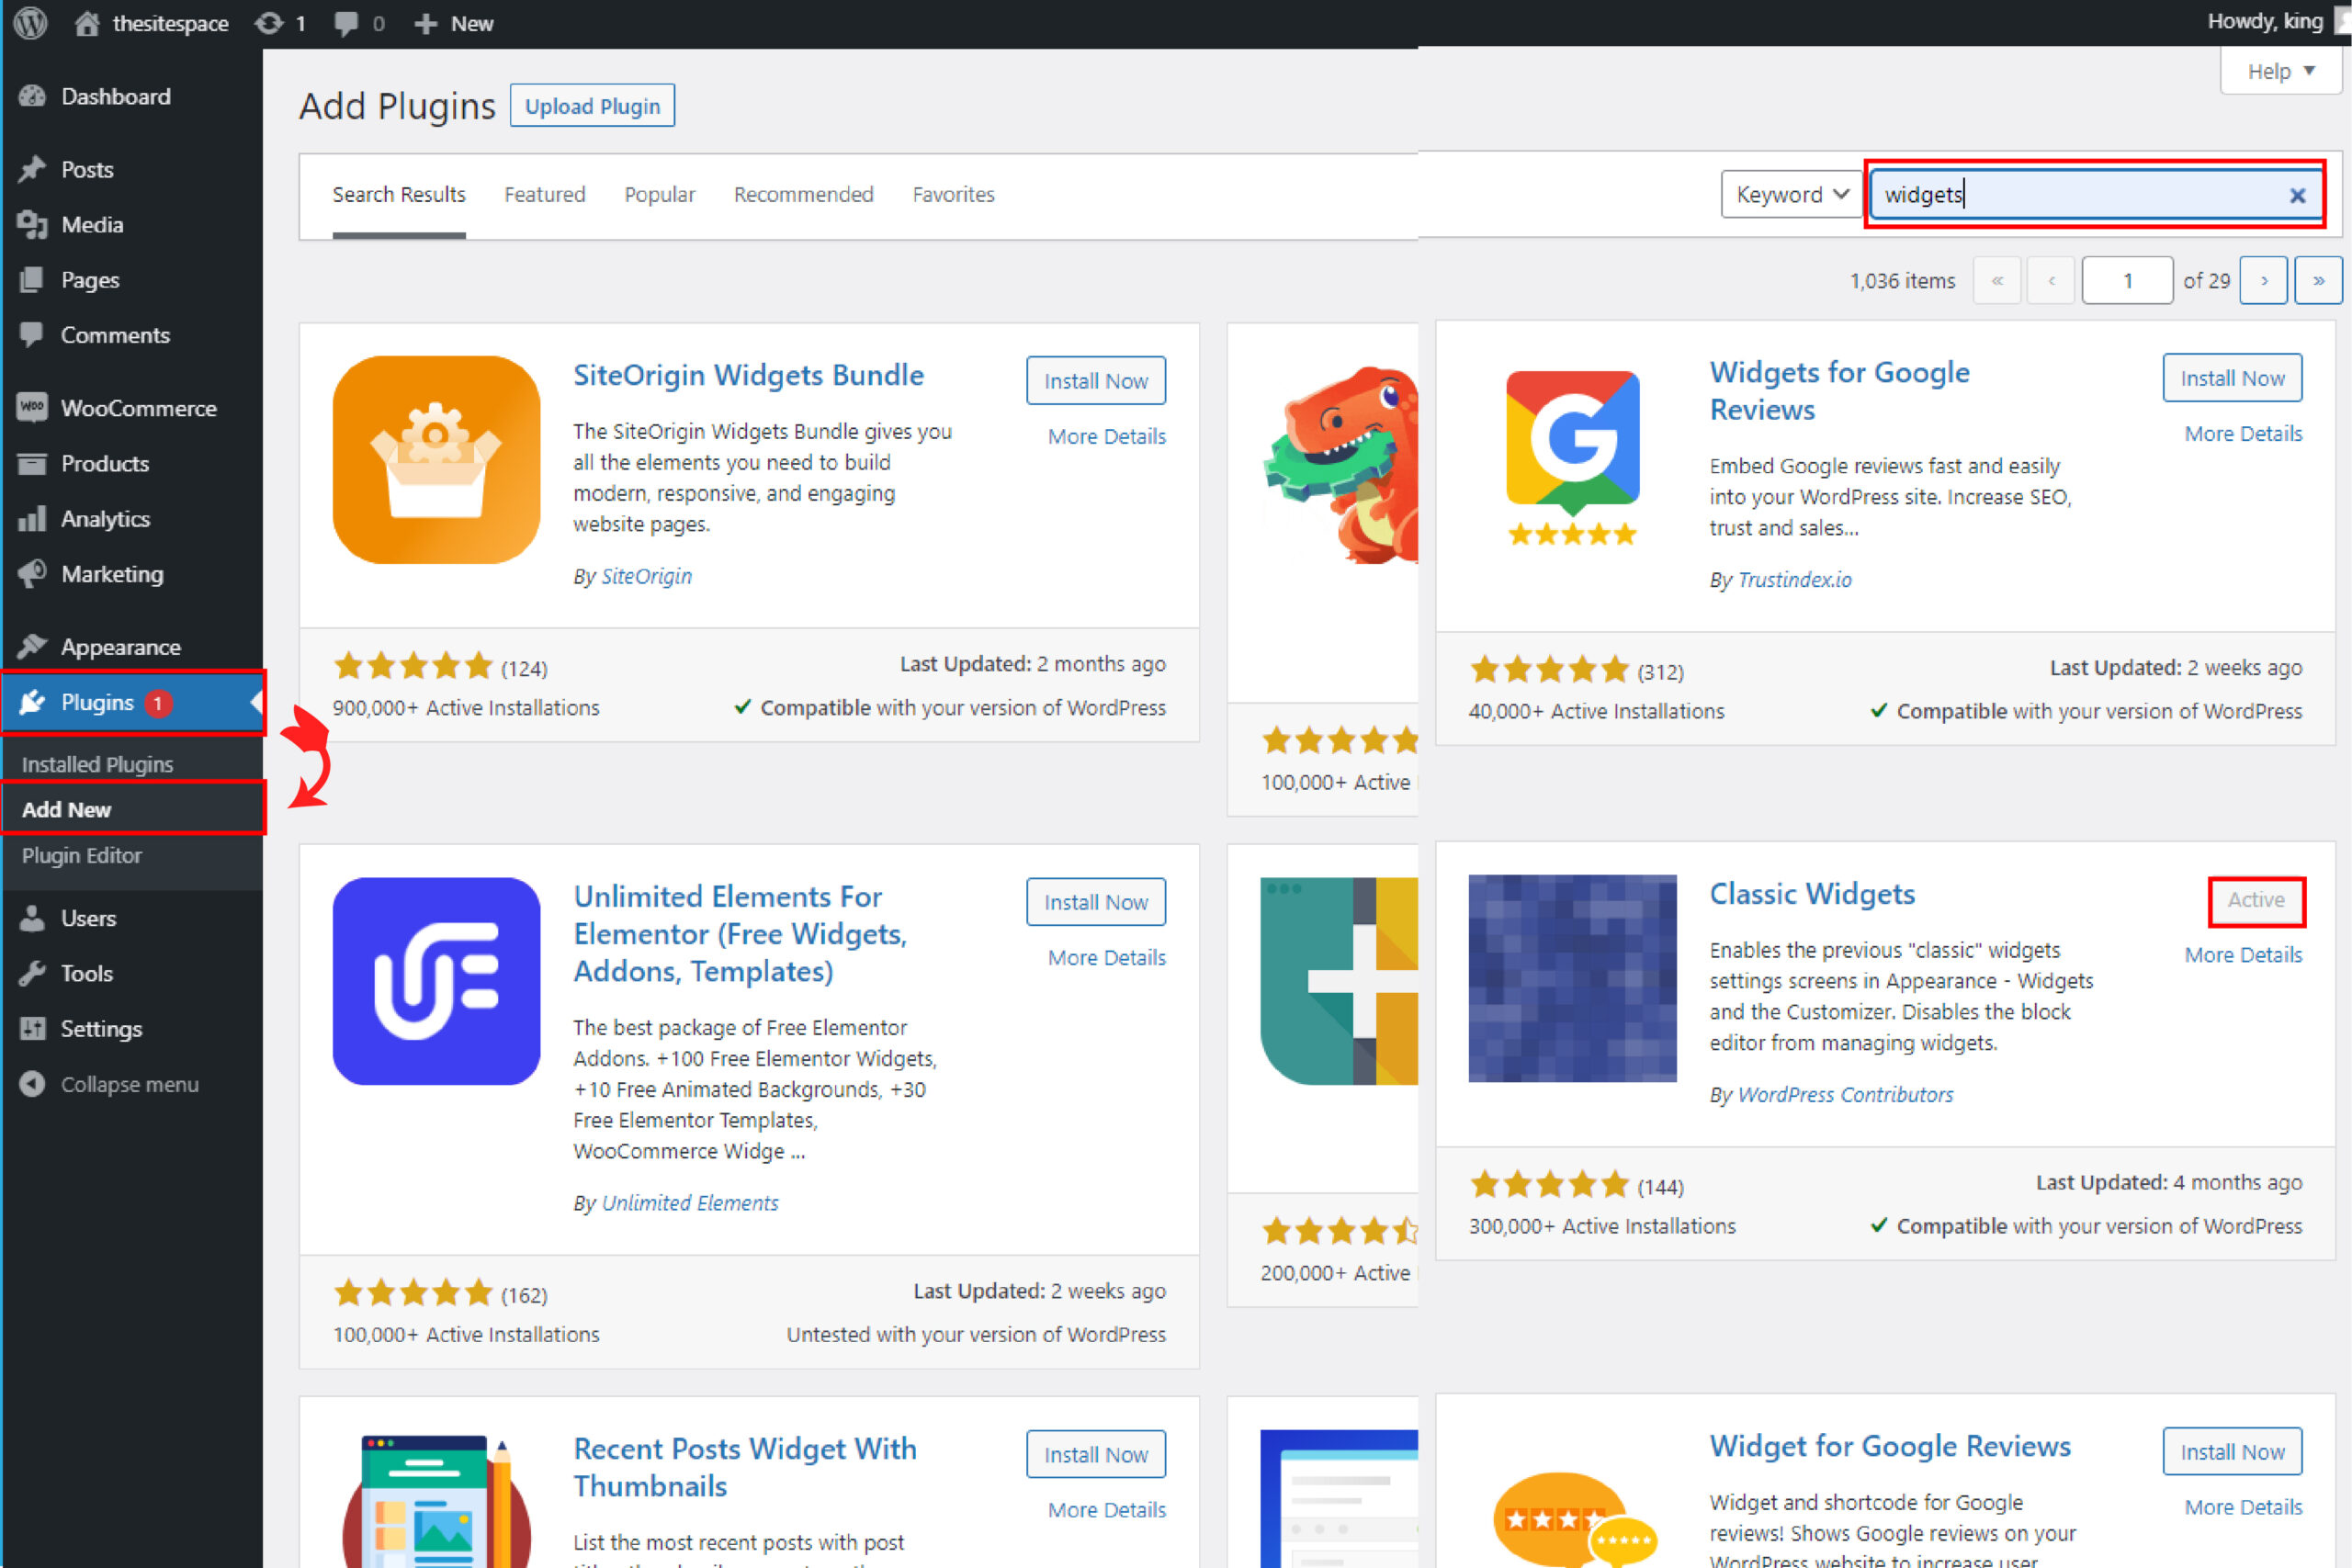This screenshot has height=1568, width=2352.
Task: Select the Plugins menu item
Action: [x=132, y=702]
